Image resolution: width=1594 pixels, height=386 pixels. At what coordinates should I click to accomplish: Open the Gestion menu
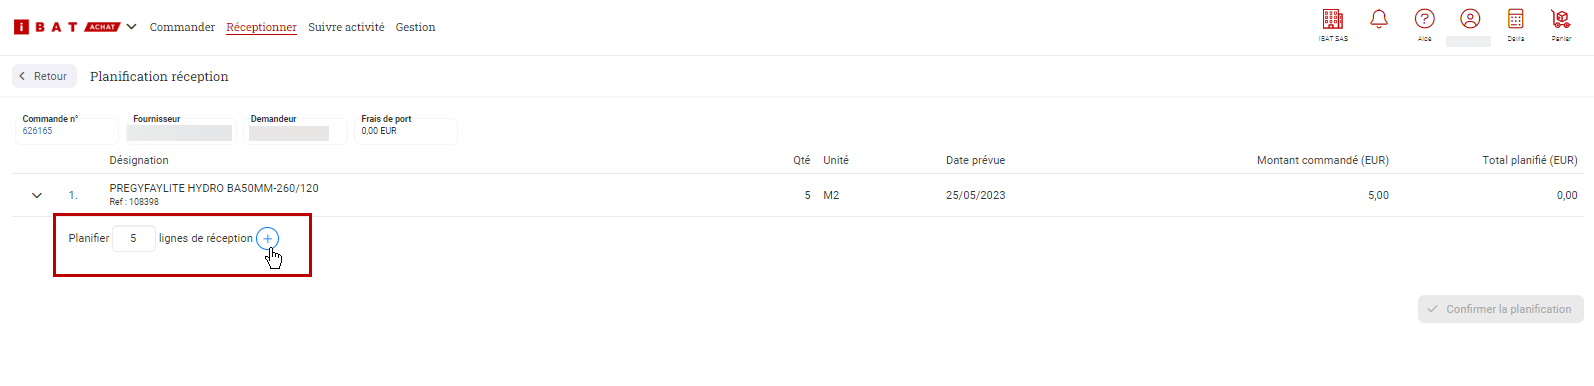pos(415,27)
